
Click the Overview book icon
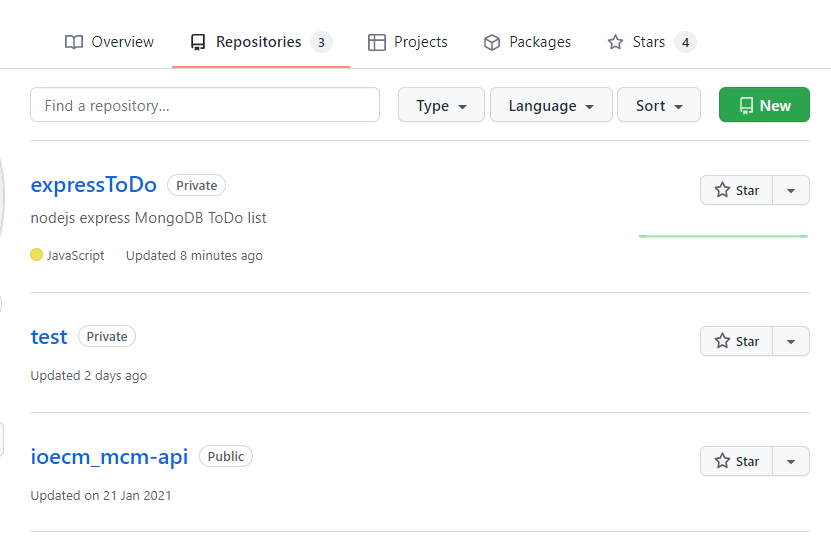pyautogui.click(x=74, y=42)
